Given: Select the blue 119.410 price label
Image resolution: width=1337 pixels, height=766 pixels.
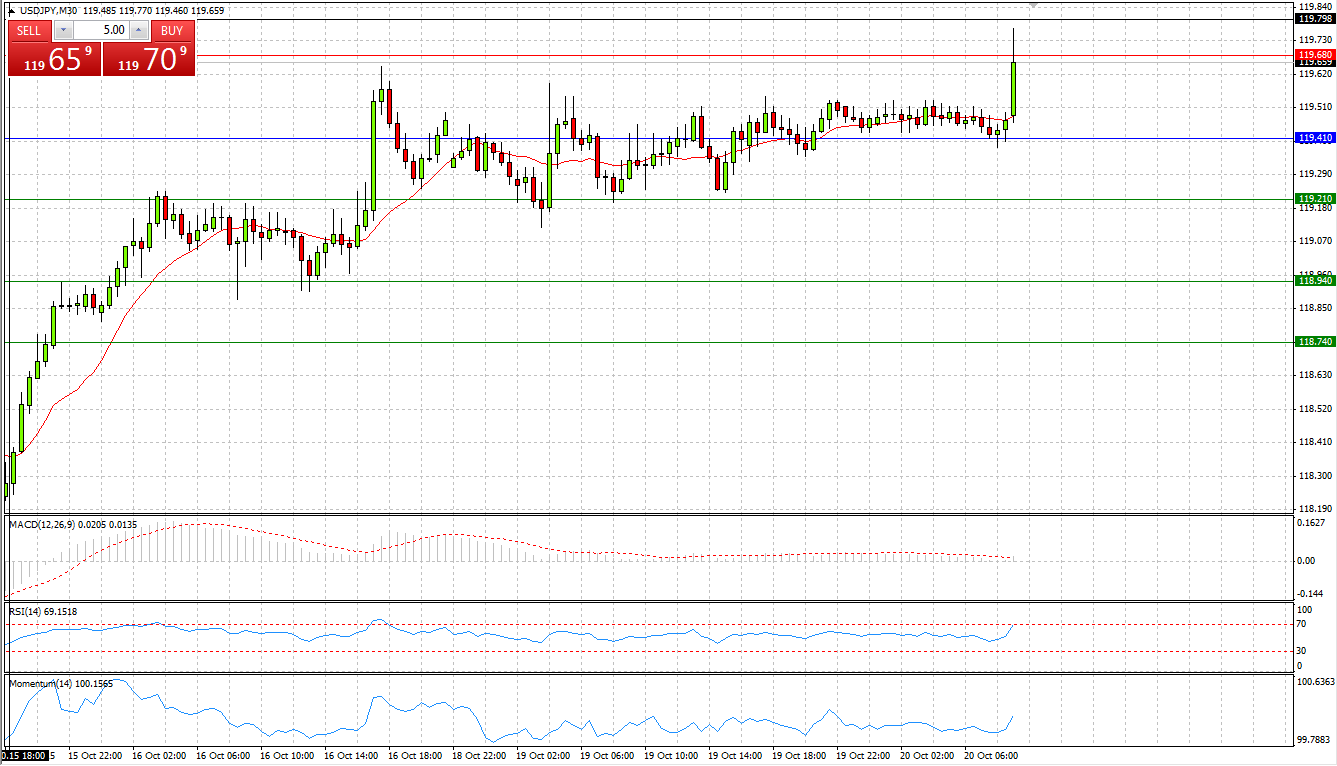Looking at the screenshot, I should click(1314, 138).
